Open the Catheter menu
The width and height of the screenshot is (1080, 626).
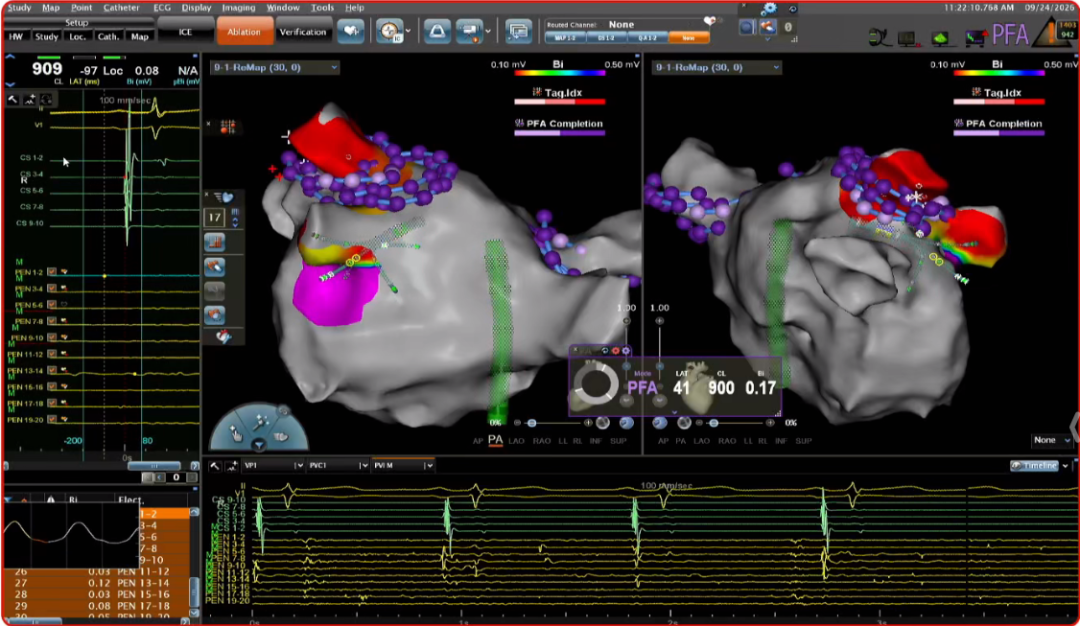pyautogui.click(x=121, y=7)
